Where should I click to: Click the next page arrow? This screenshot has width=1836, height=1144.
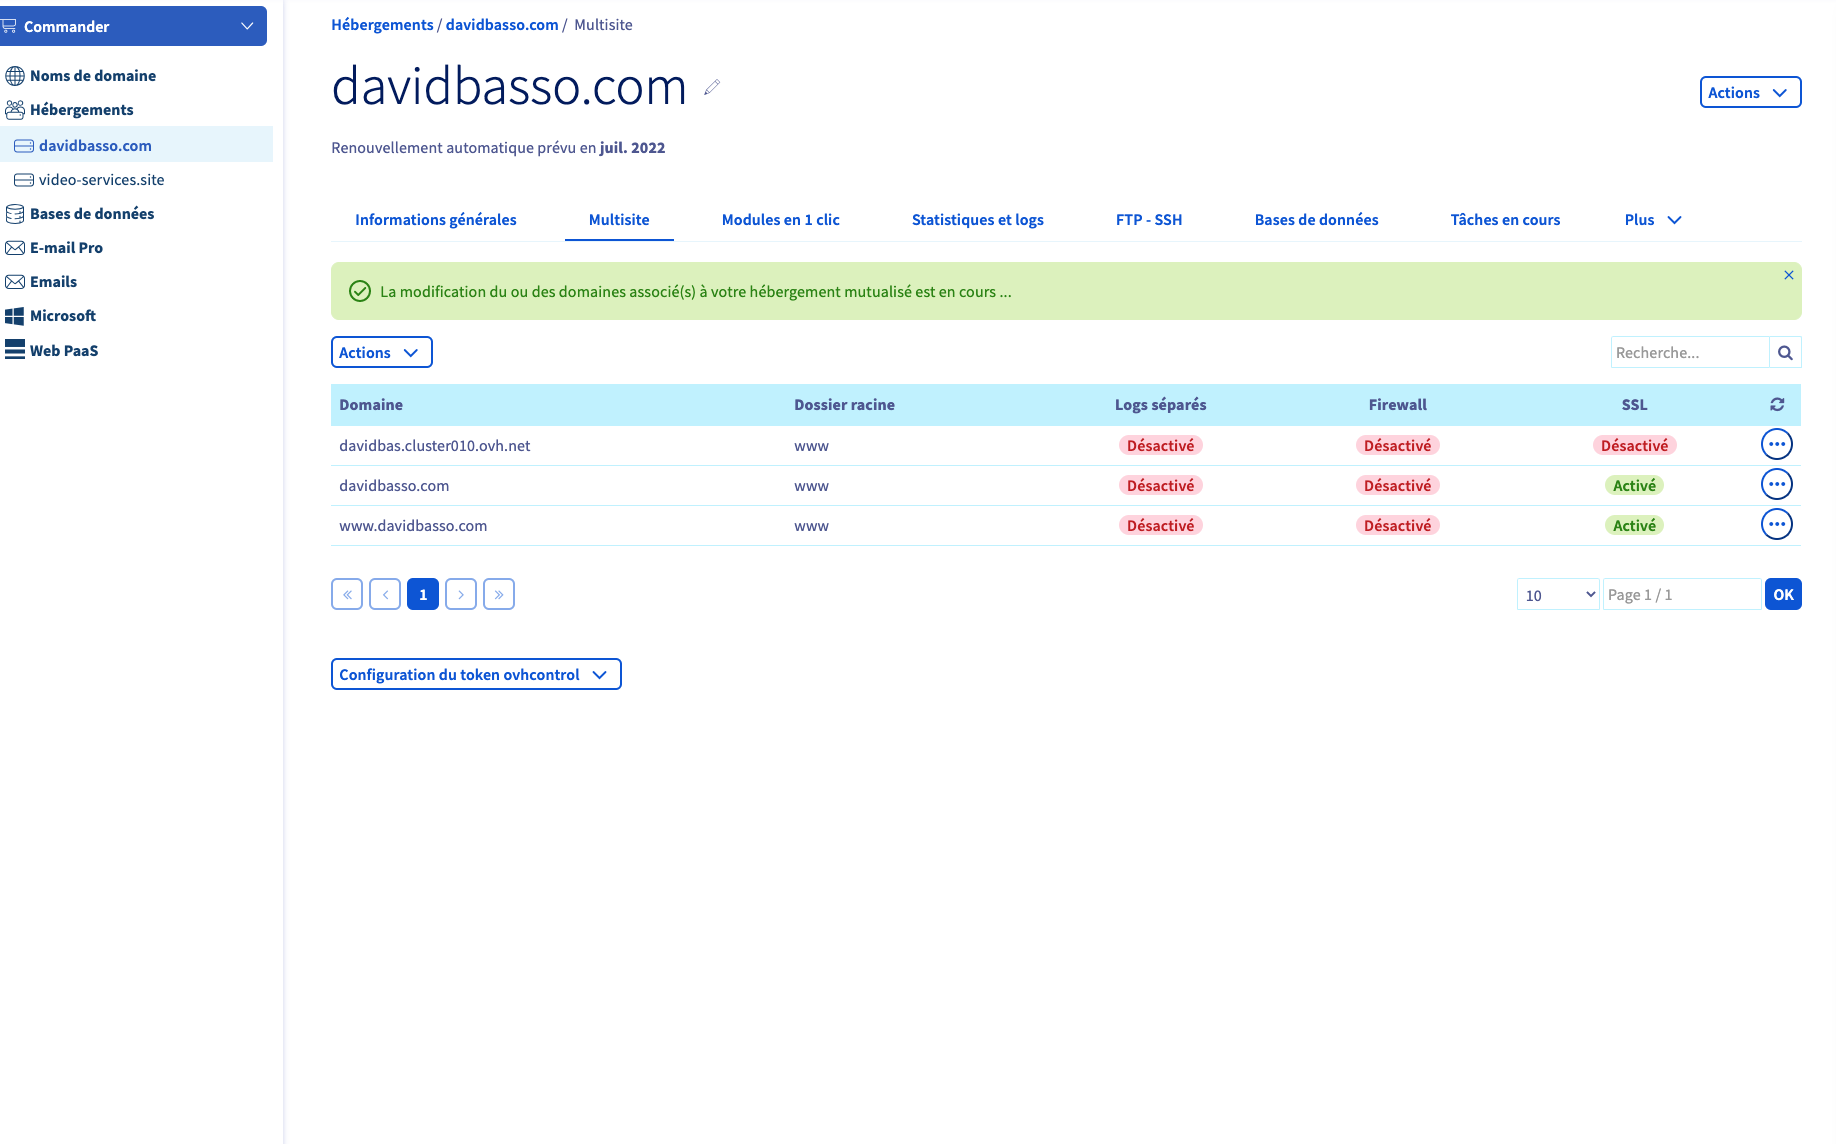[460, 595]
